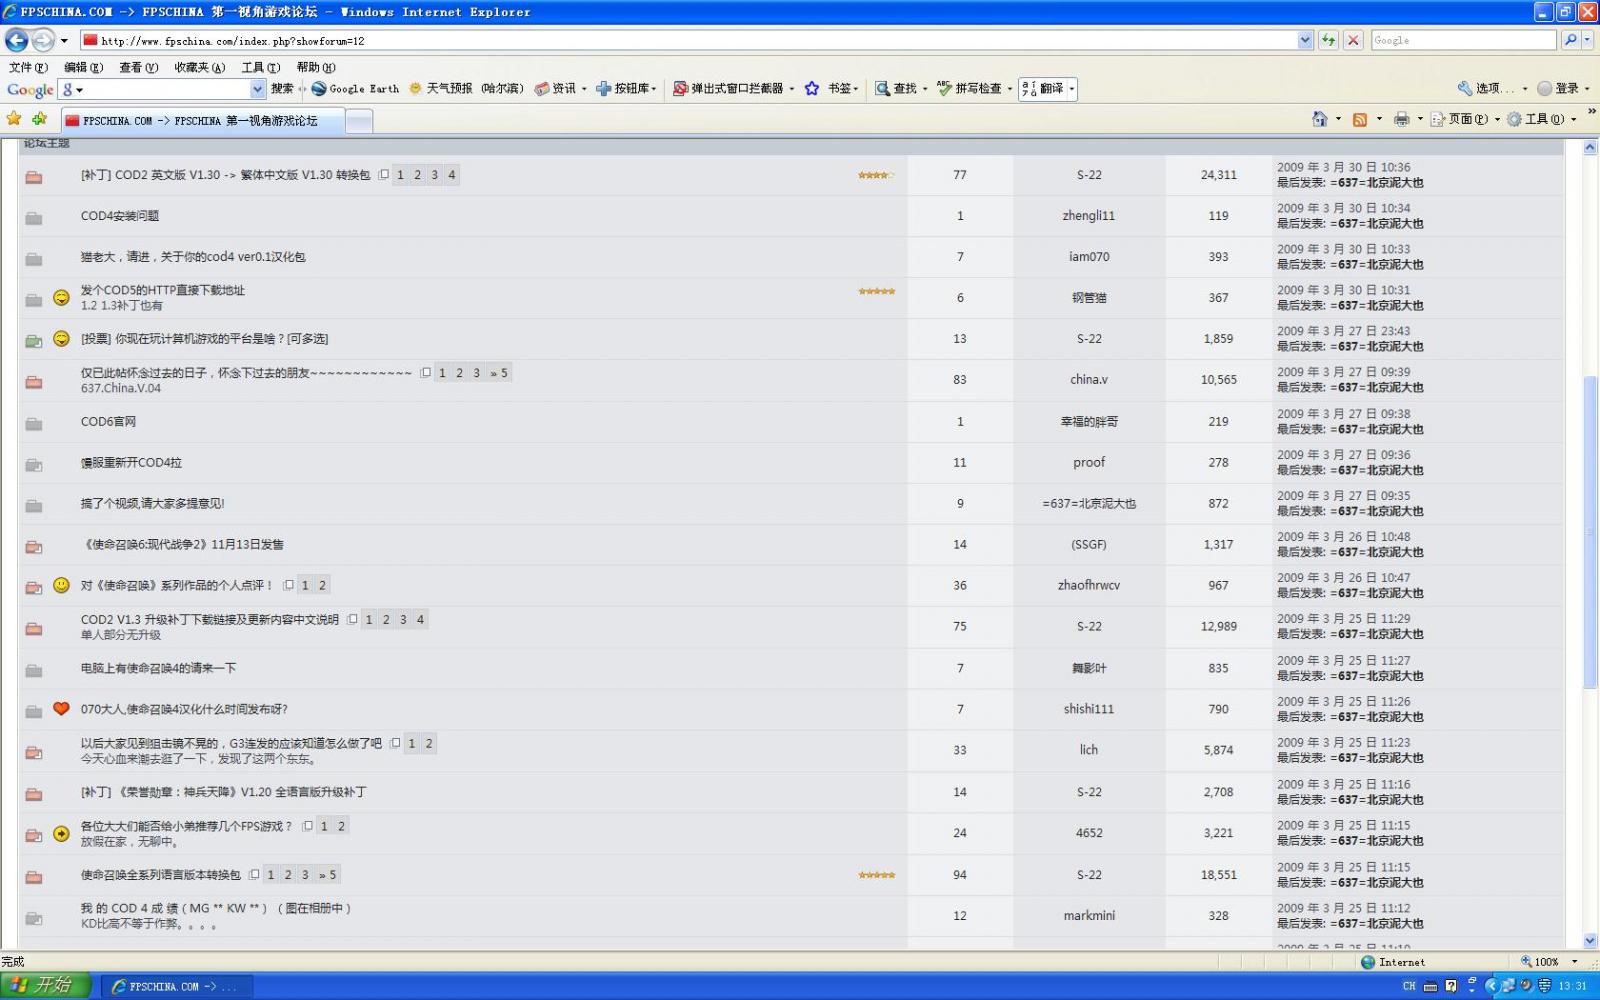
Task: Open the 工具(O) Tools command bar dropdown
Action: click(x=1542, y=119)
